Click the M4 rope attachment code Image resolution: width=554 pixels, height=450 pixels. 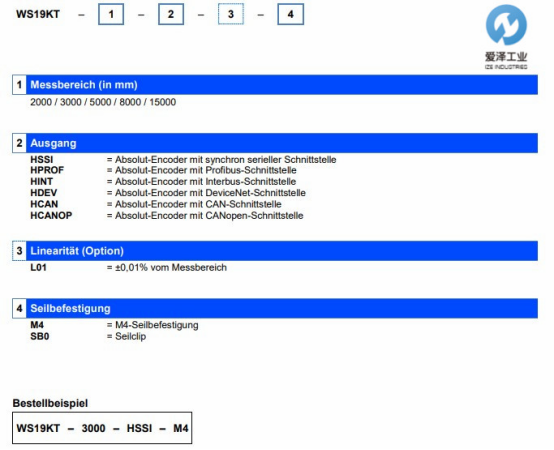pos(37,325)
